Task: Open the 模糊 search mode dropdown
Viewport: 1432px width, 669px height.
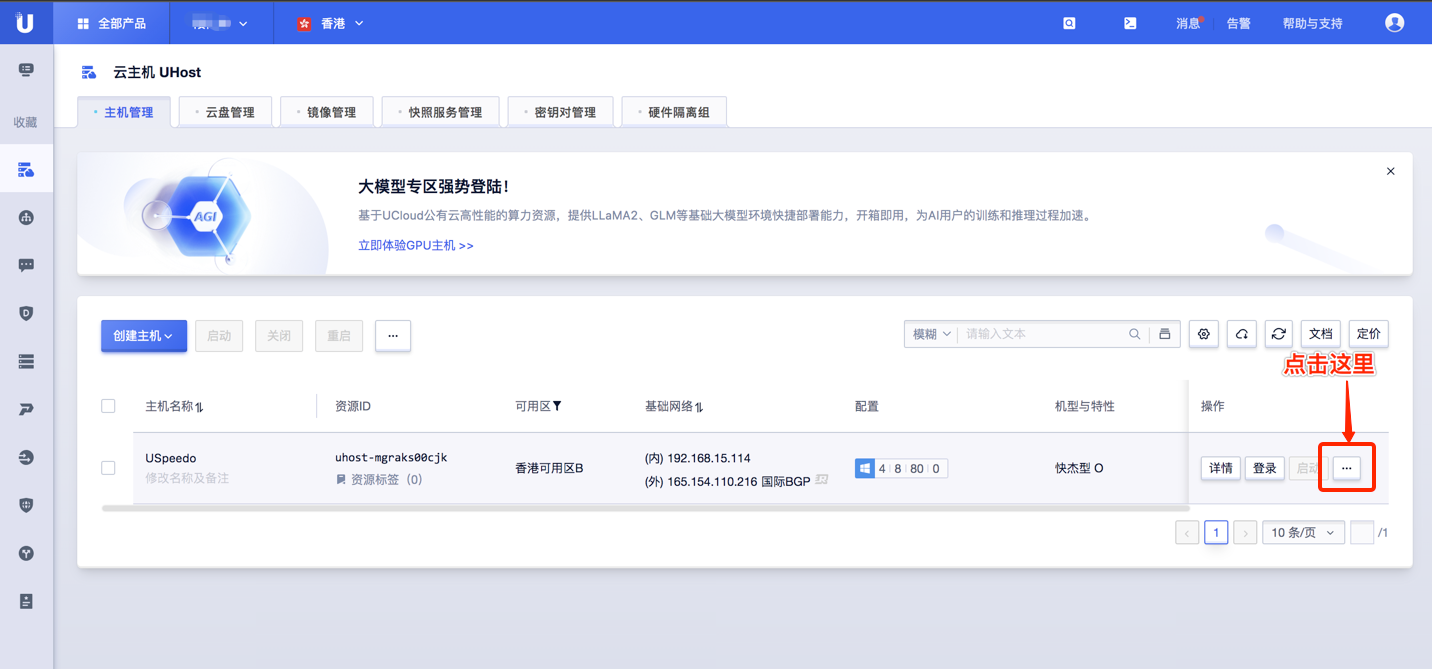Action: coord(931,334)
